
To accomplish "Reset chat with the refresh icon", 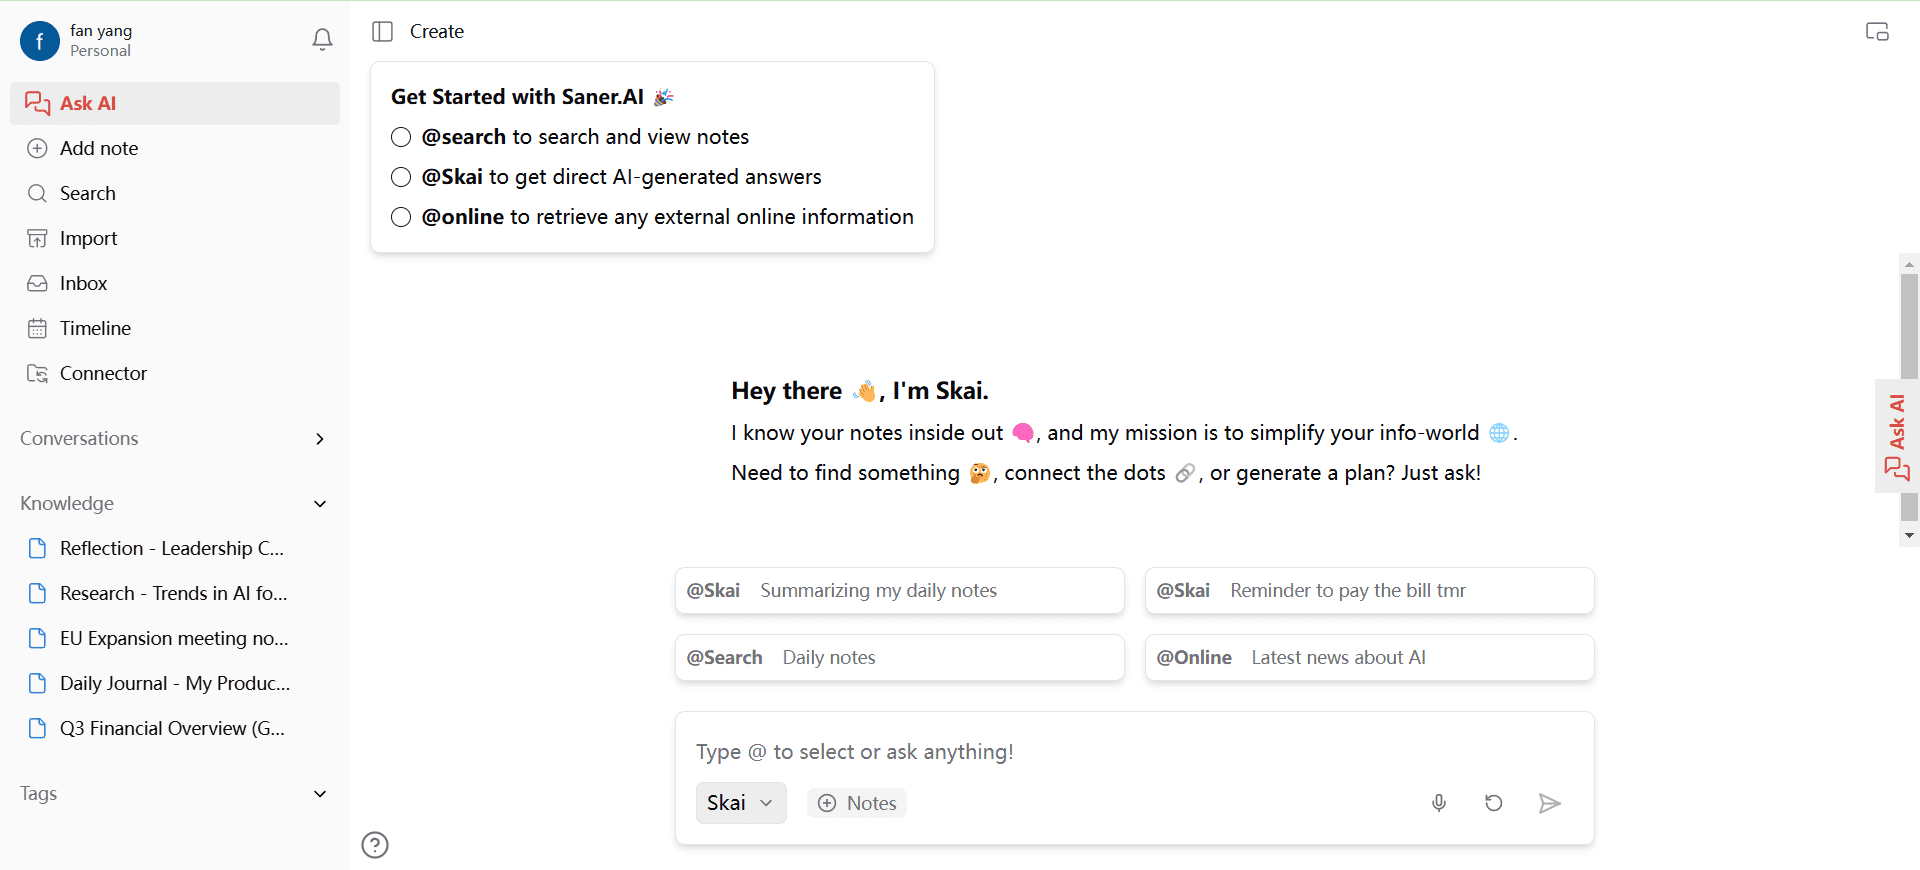I will pos(1494,803).
